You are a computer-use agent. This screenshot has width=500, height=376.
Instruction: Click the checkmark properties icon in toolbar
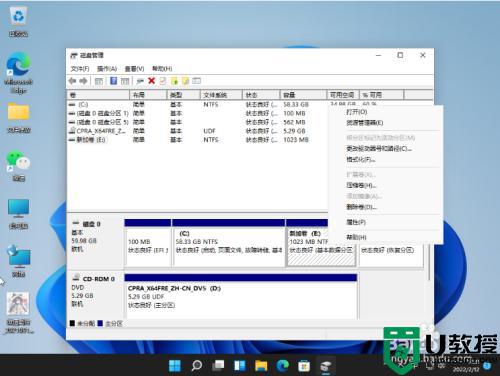163,81
